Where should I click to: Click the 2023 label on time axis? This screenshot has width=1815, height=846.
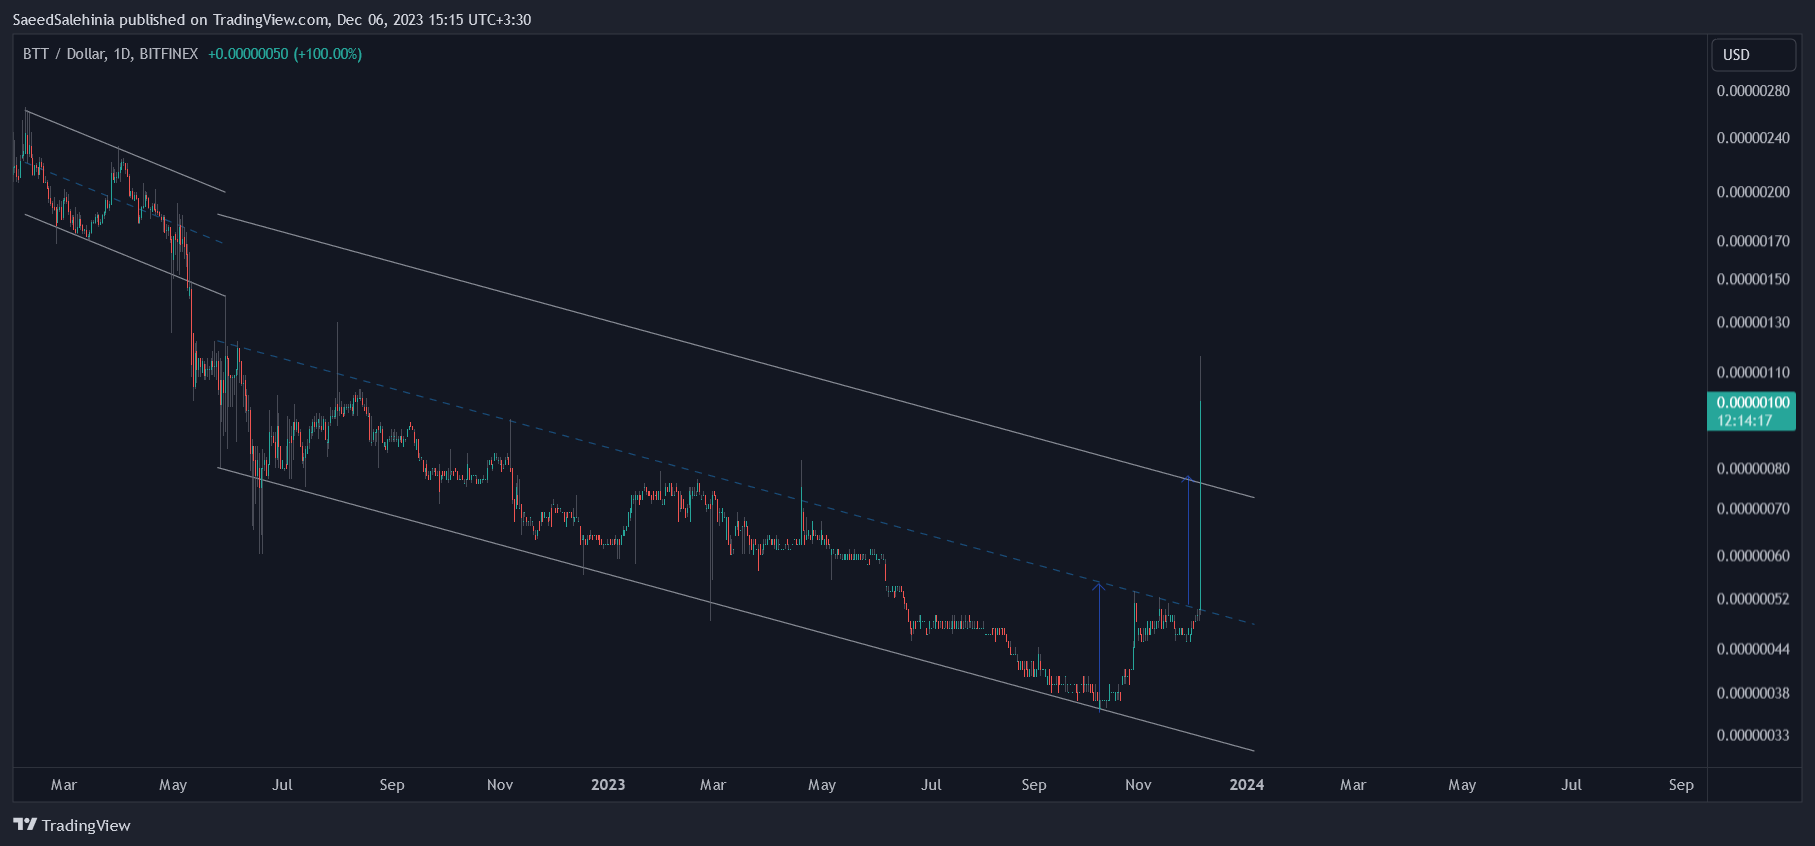608,785
